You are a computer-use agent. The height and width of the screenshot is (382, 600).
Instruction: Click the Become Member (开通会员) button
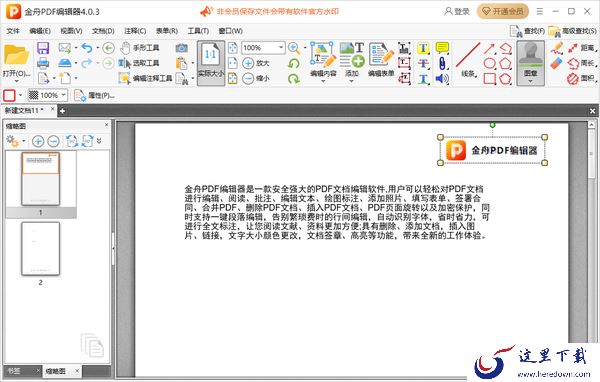(x=502, y=11)
